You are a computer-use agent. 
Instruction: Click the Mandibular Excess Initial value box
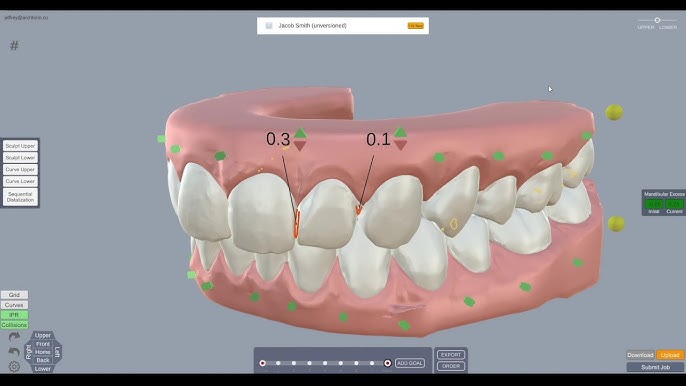tap(654, 204)
